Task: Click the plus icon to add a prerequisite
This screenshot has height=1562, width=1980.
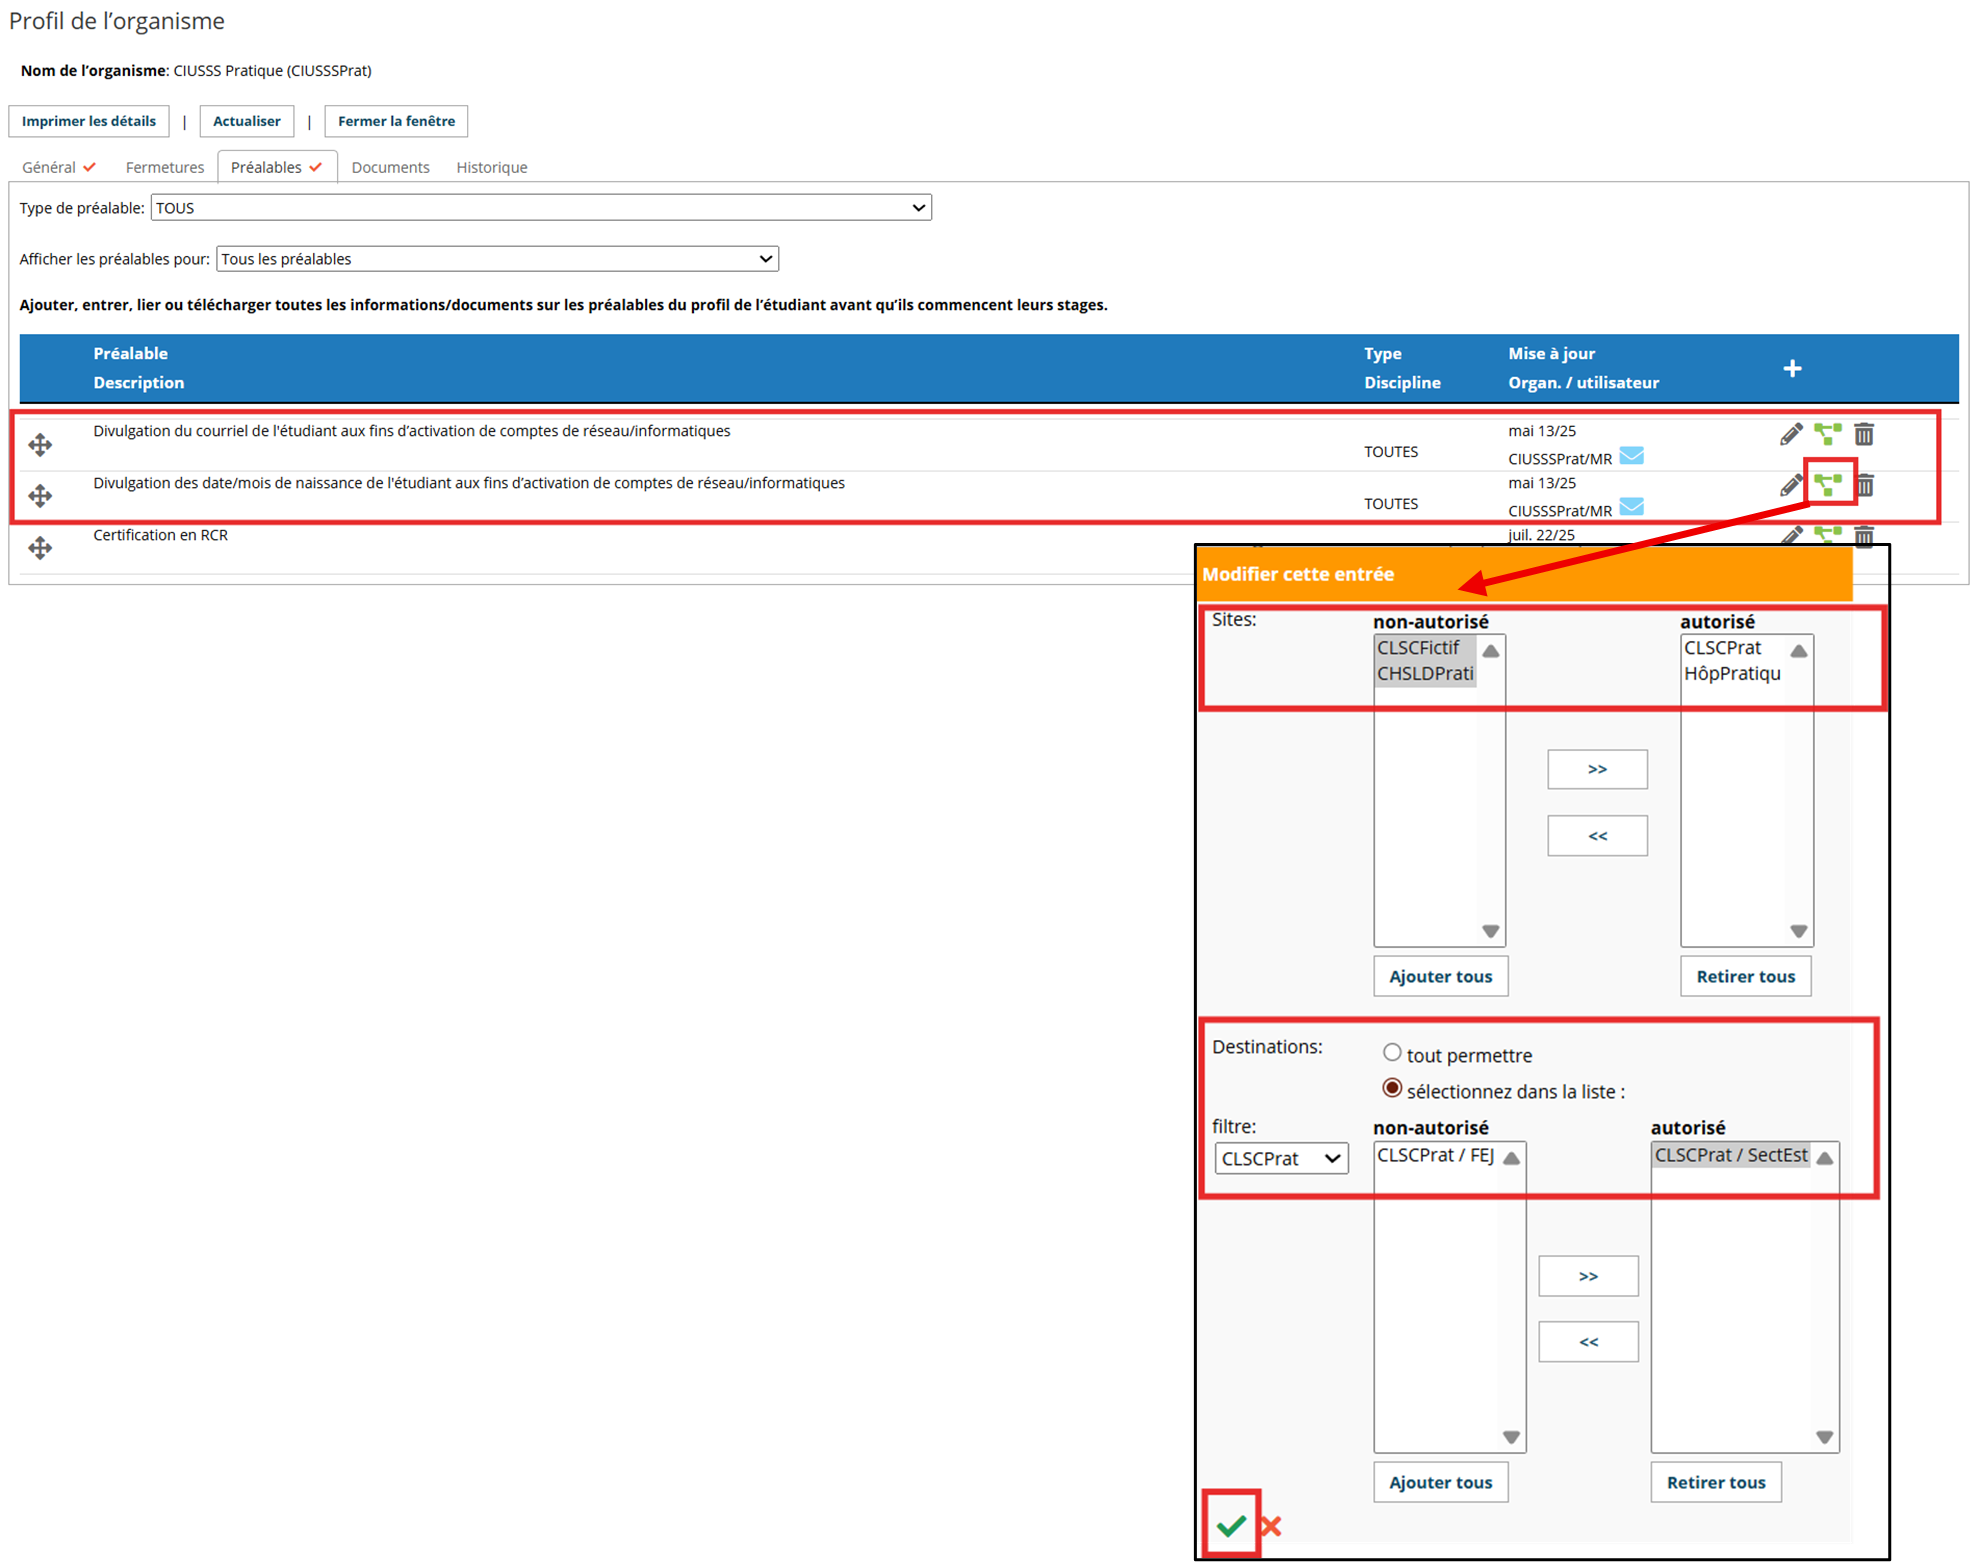Action: (1792, 368)
